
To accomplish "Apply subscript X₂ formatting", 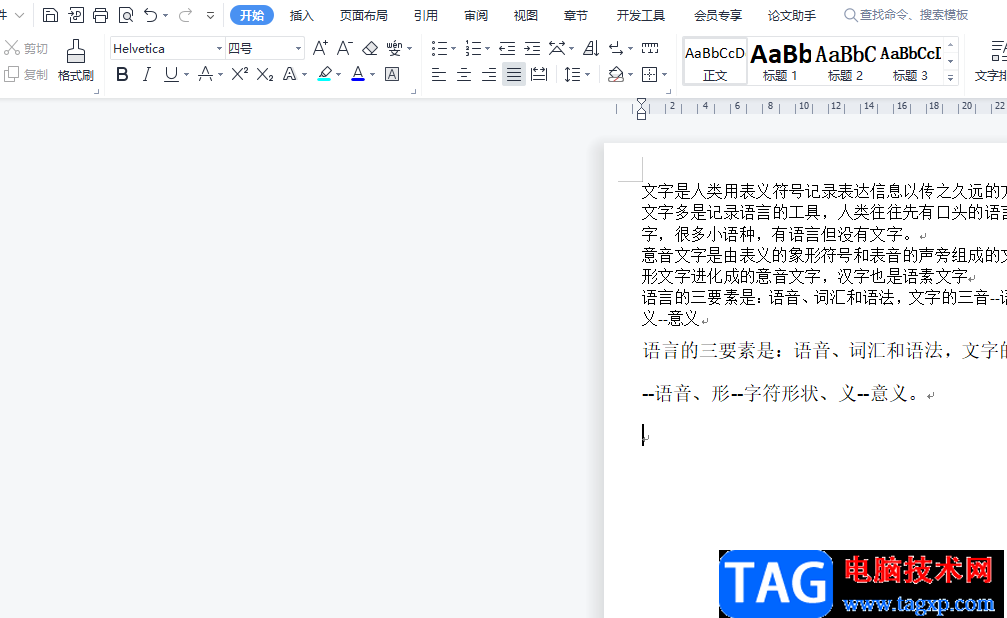I will [265, 75].
